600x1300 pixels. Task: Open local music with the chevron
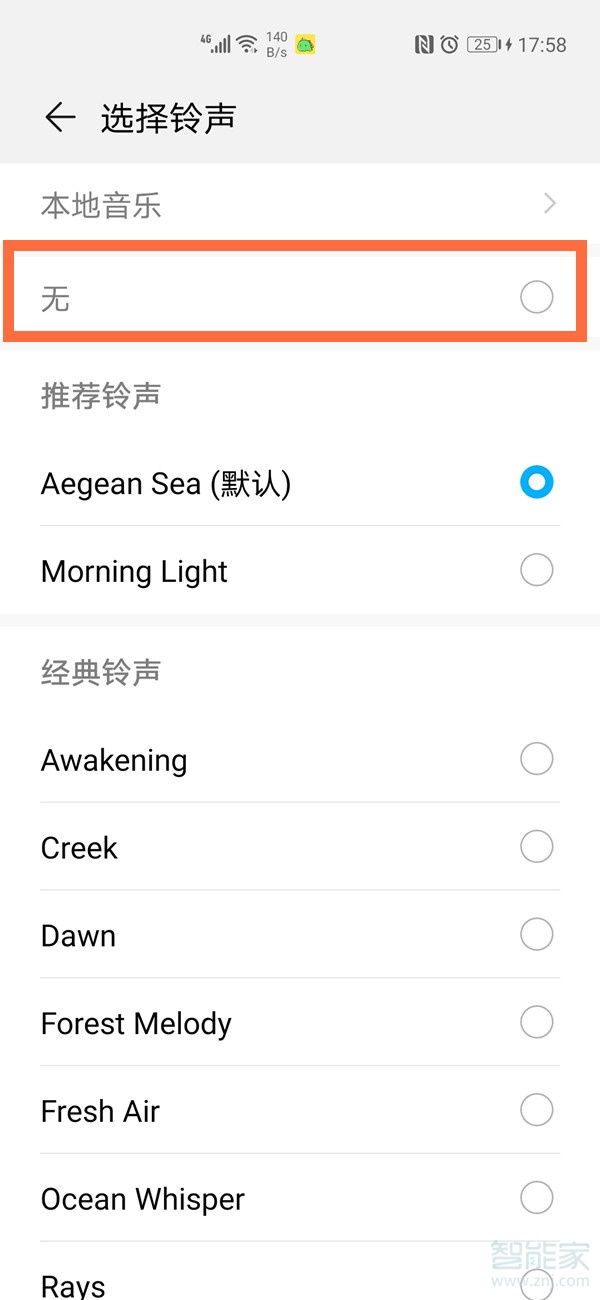pos(549,205)
